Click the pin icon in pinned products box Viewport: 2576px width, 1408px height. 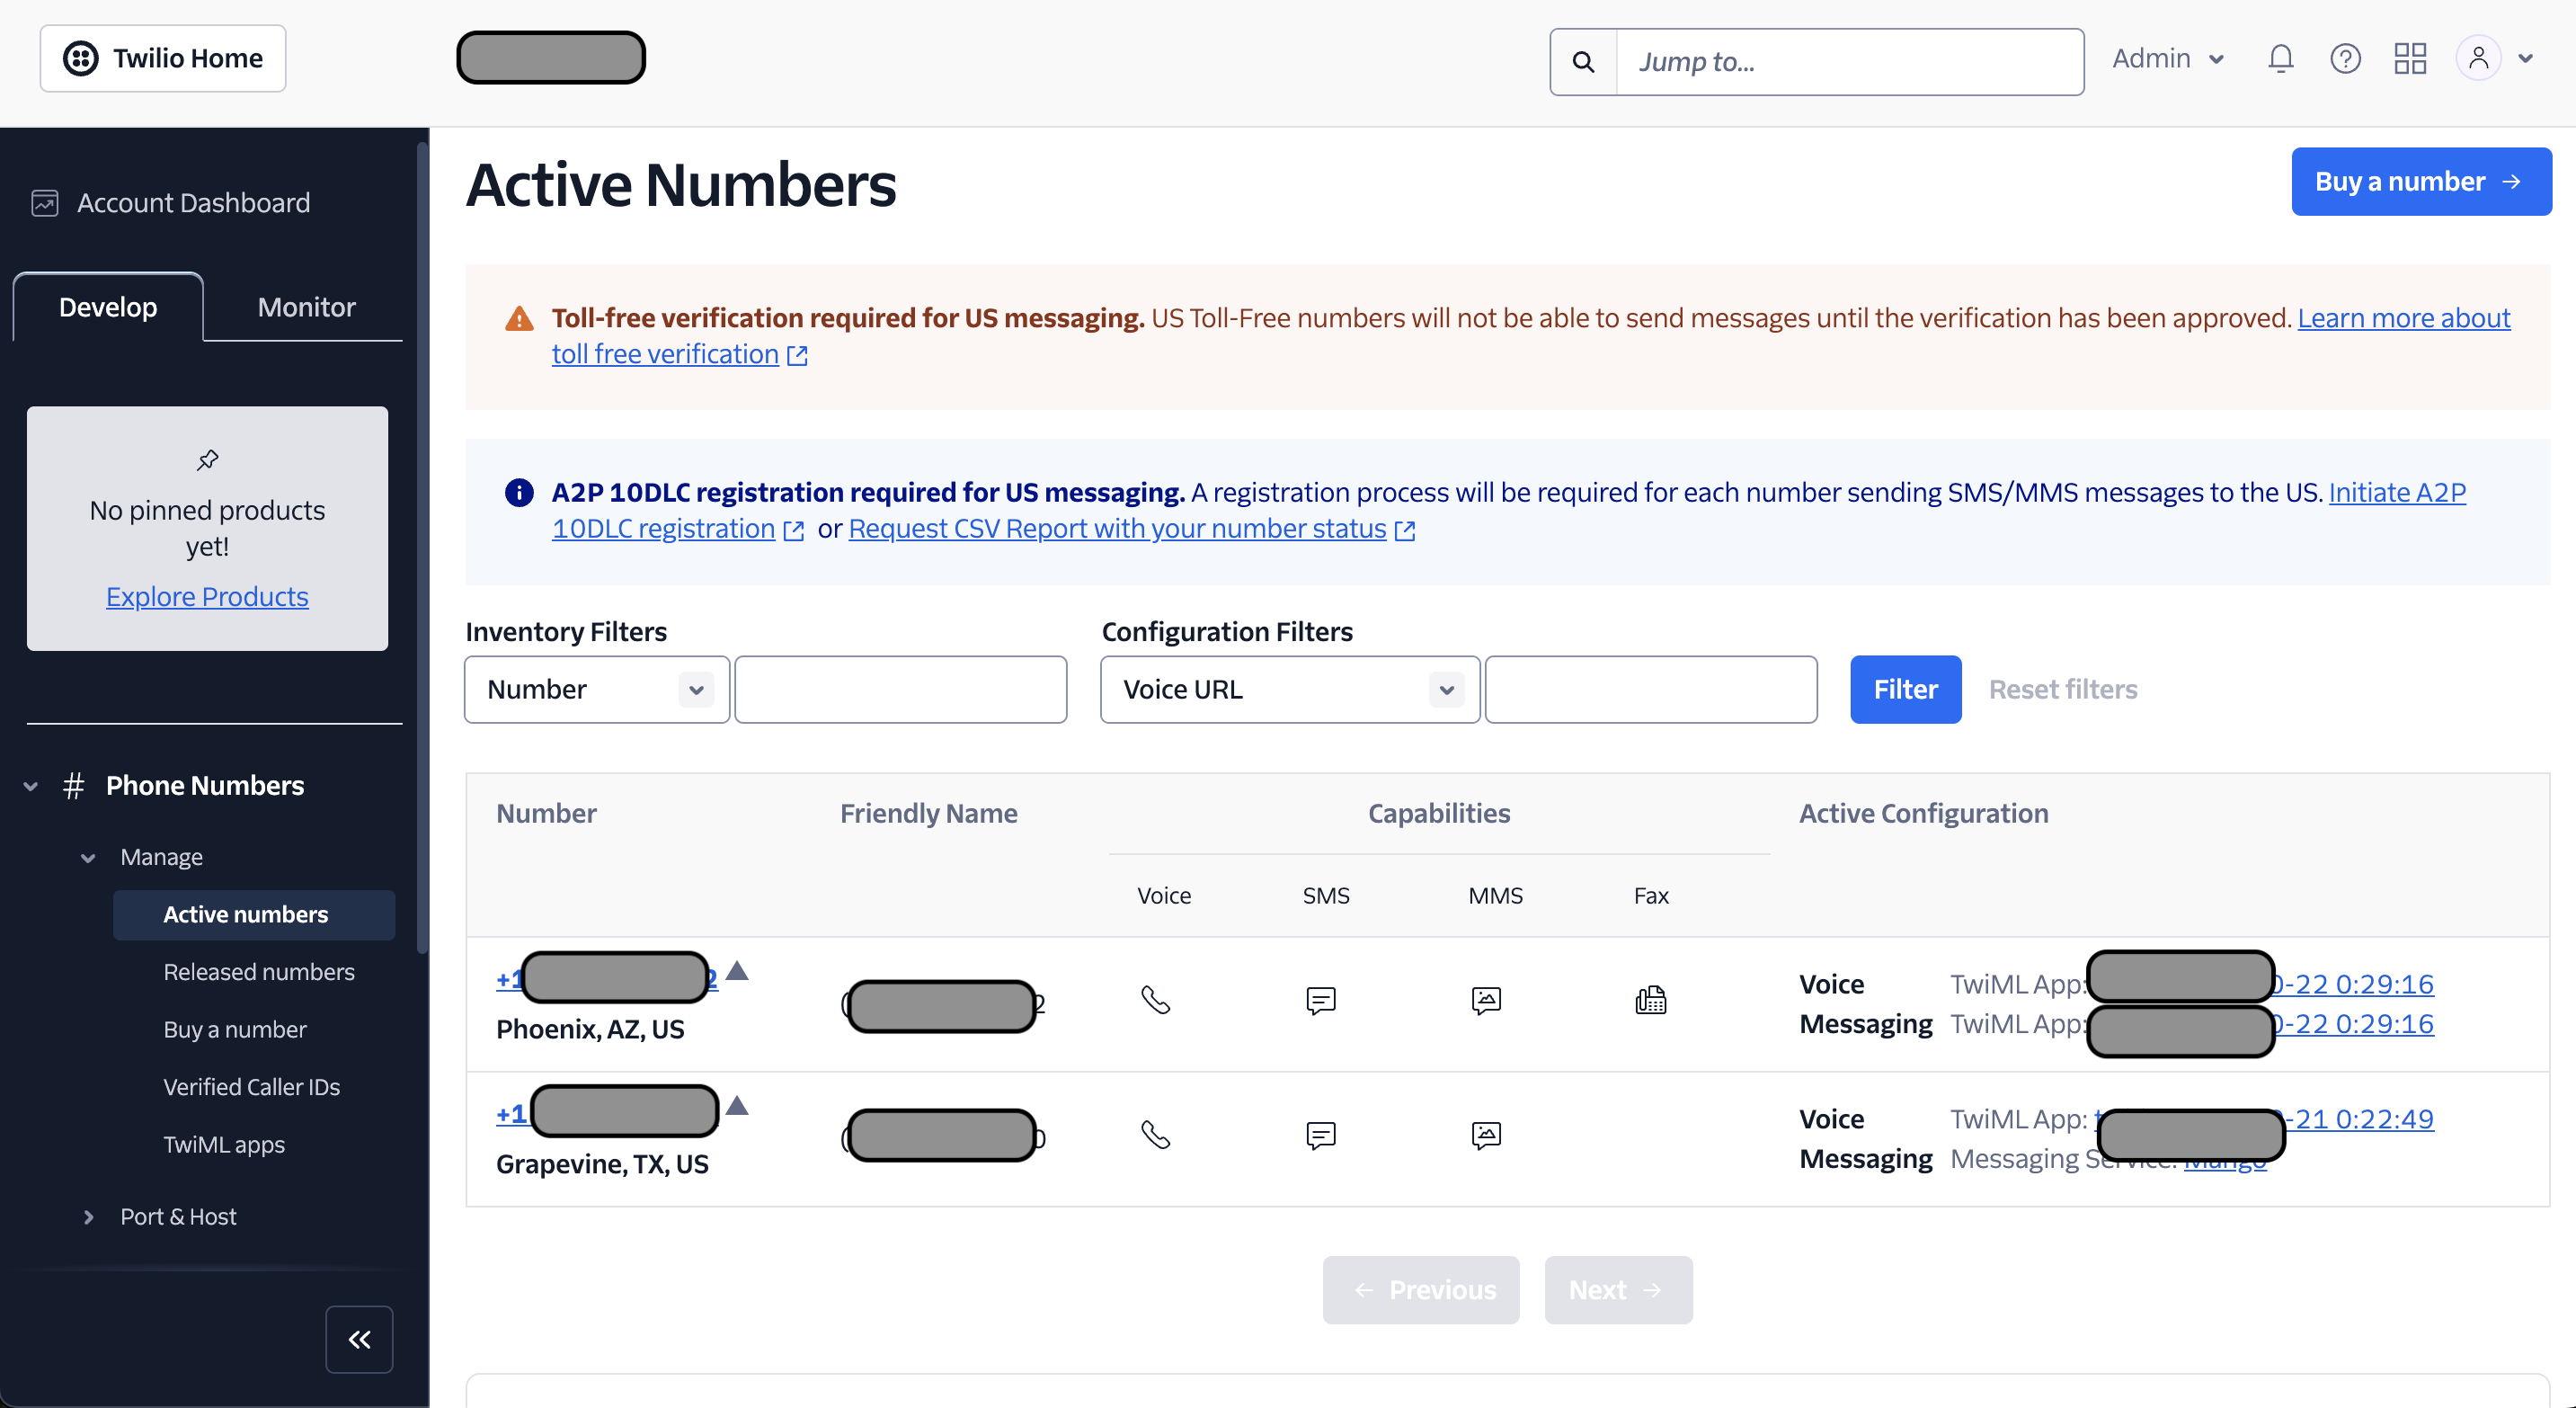[207, 460]
